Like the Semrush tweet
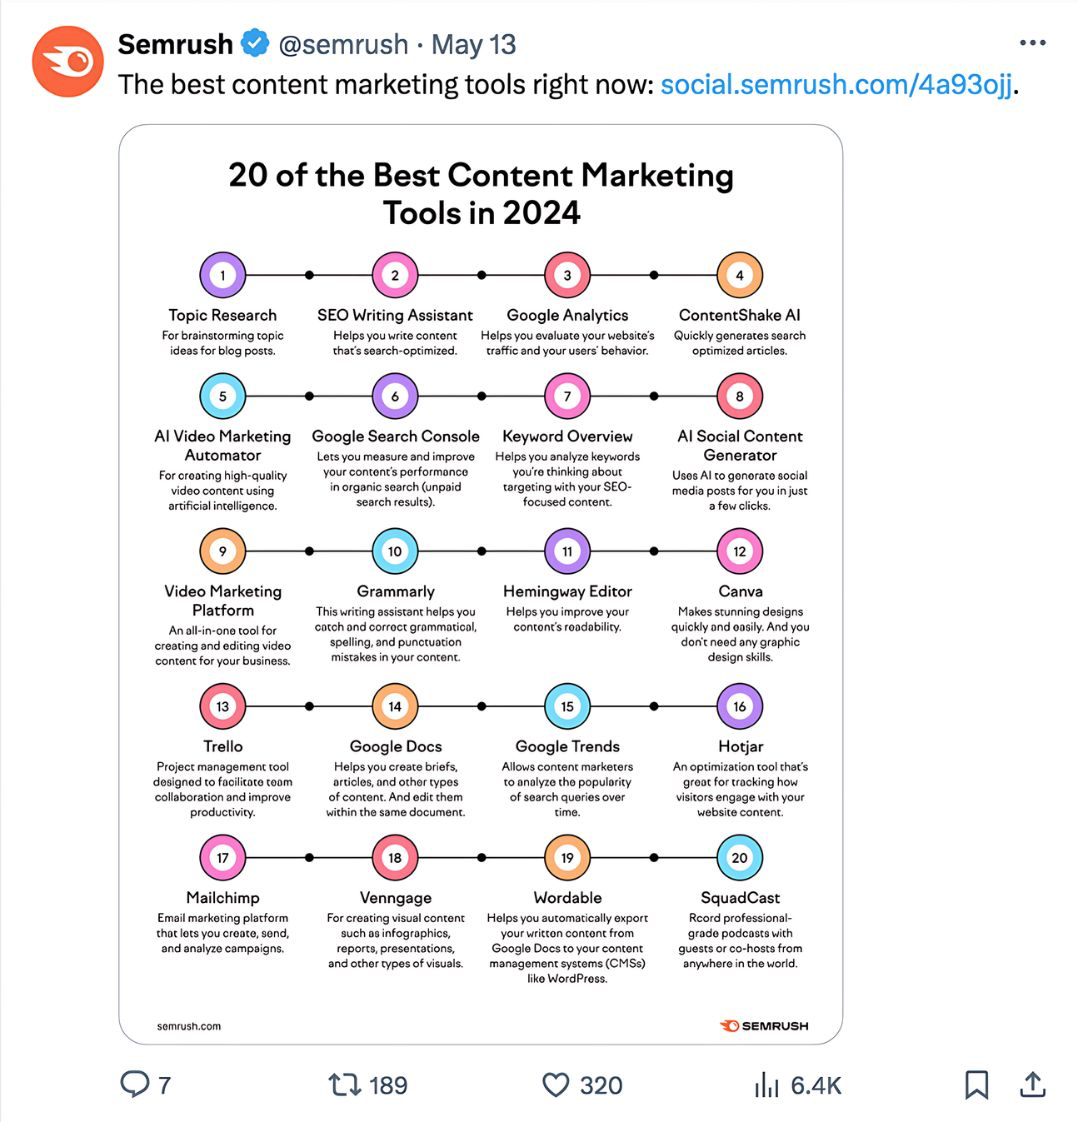1078x1122 pixels. tap(556, 1085)
